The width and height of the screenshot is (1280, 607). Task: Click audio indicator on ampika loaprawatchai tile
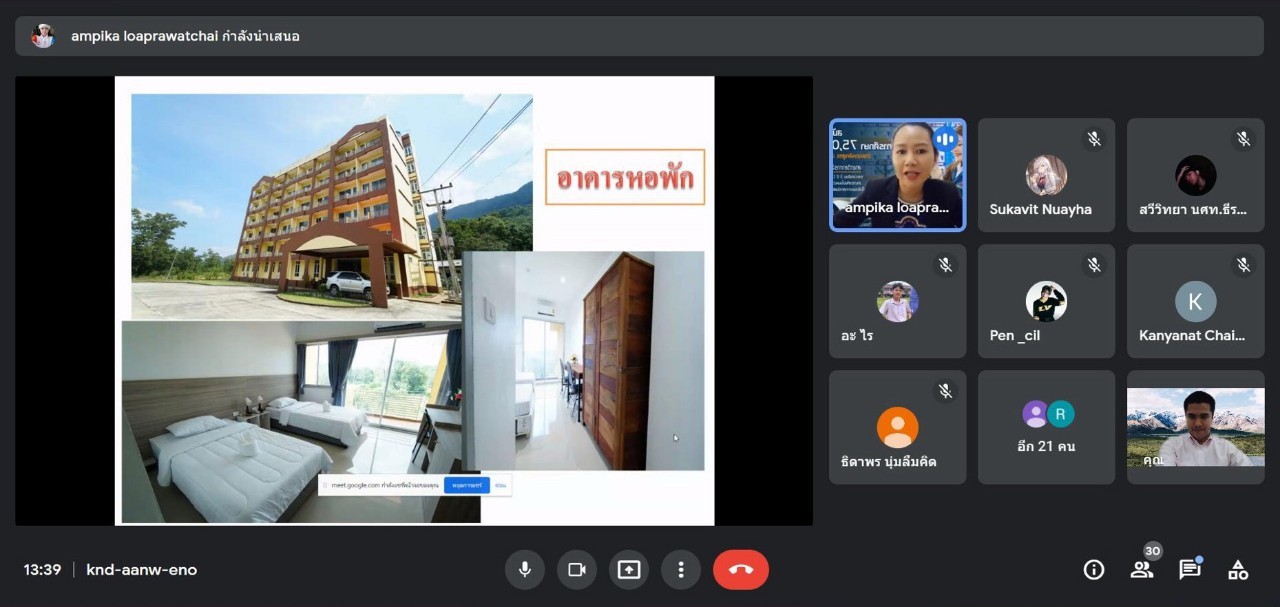(944, 139)
